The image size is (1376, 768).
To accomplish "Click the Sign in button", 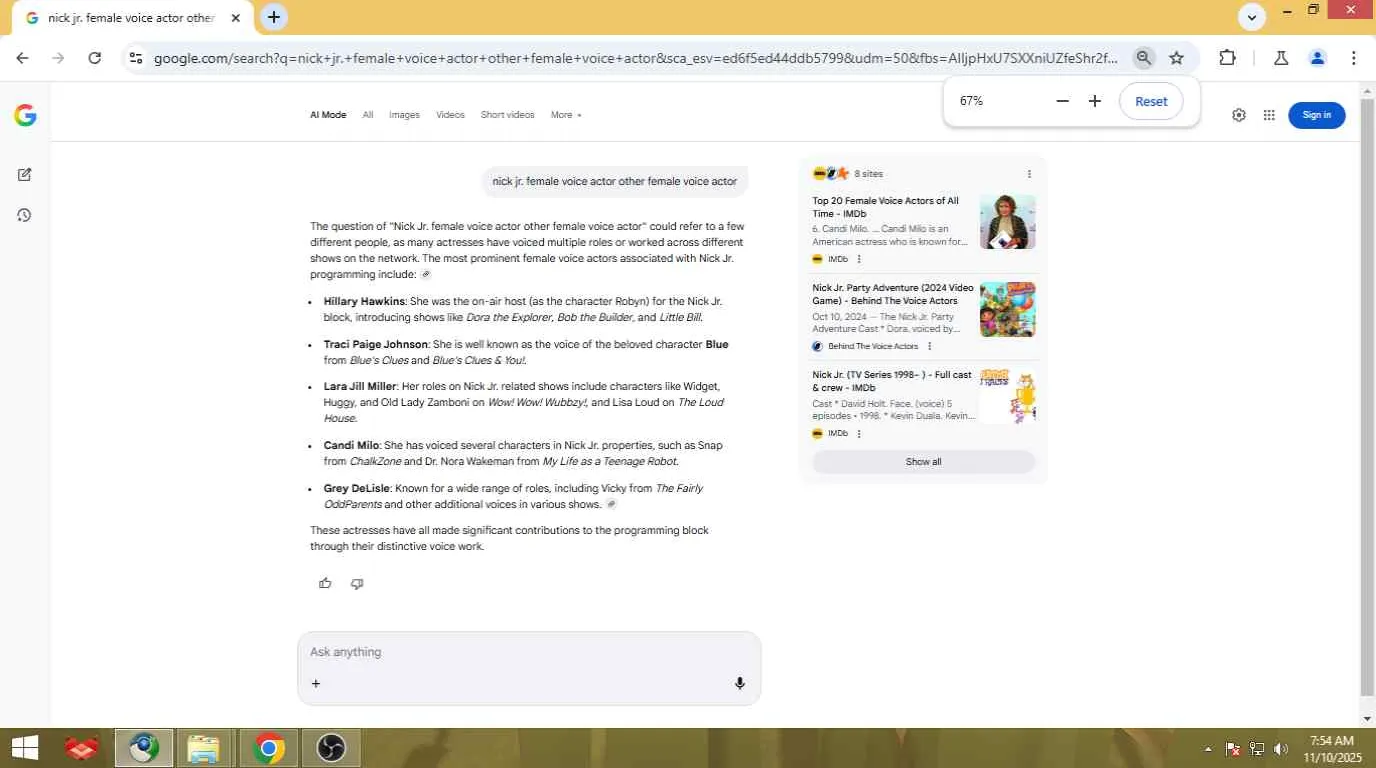I will (x=1317, y=115).
